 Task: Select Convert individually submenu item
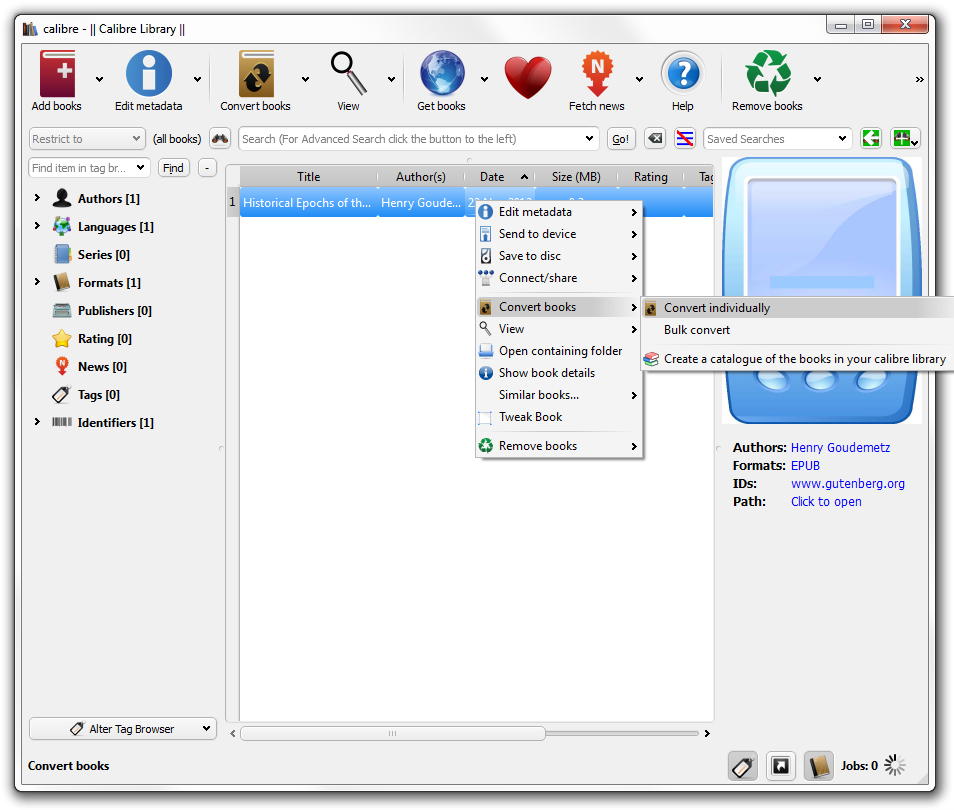(798, 308)
